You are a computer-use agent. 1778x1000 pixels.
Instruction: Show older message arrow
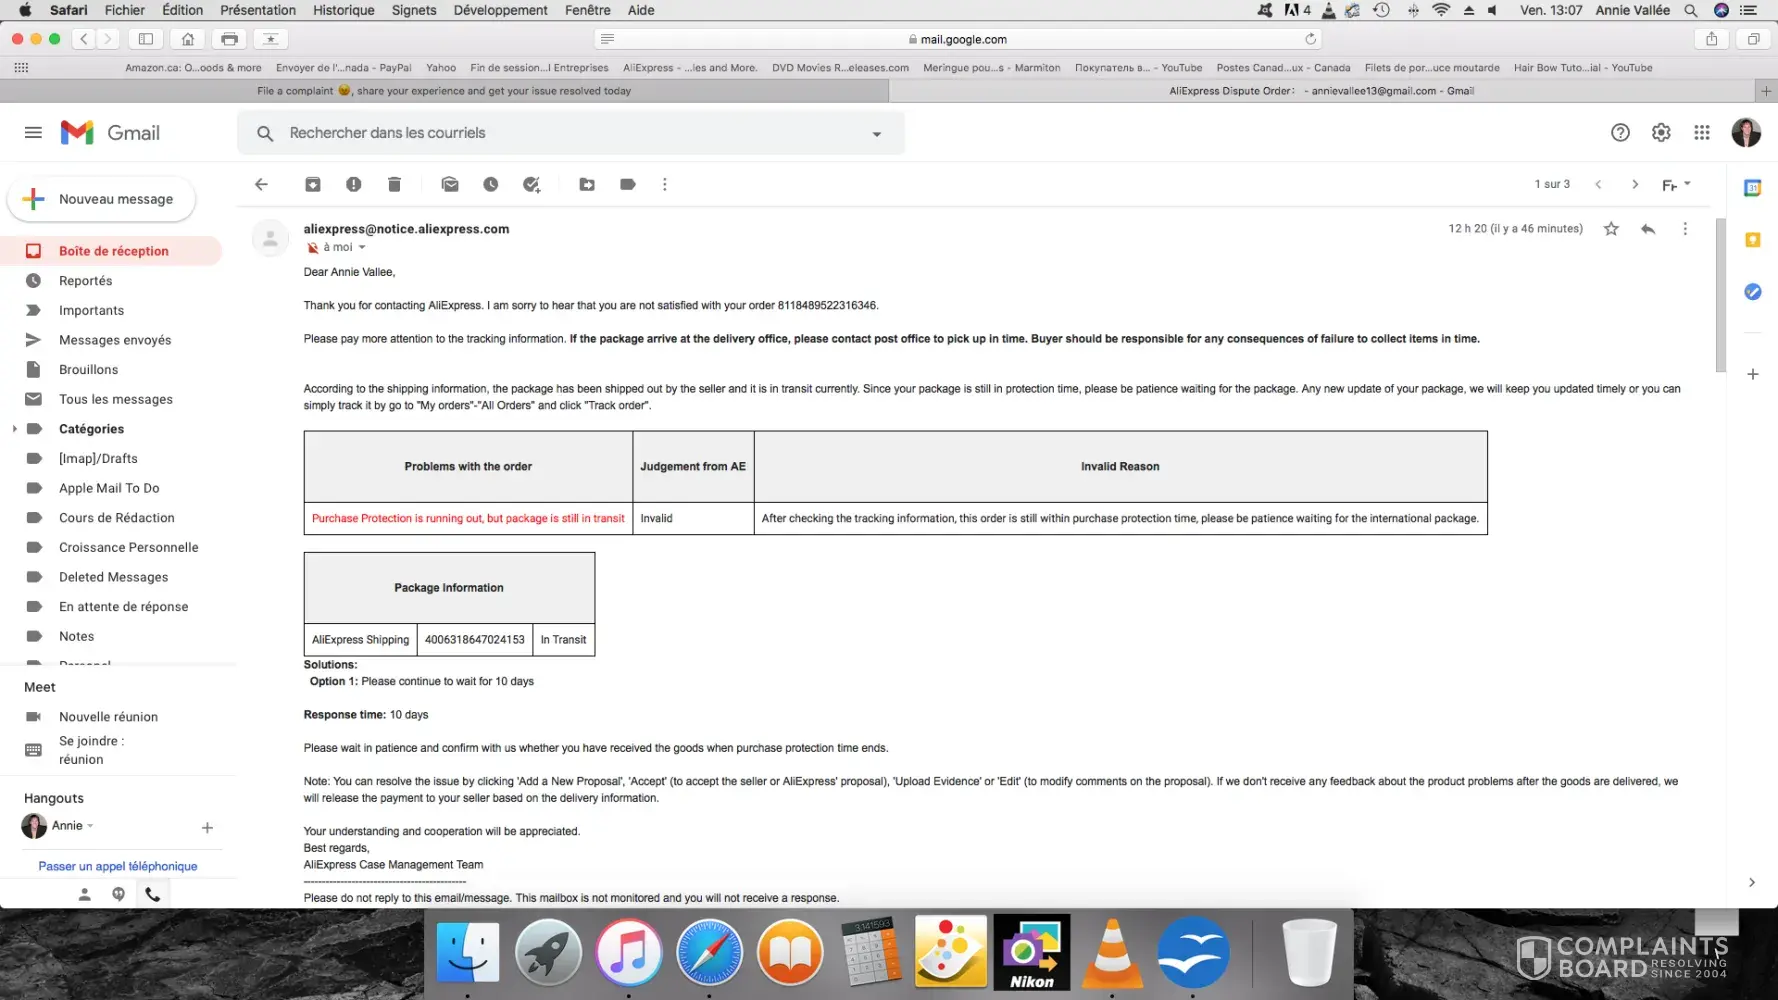[x=1635, y=184]
